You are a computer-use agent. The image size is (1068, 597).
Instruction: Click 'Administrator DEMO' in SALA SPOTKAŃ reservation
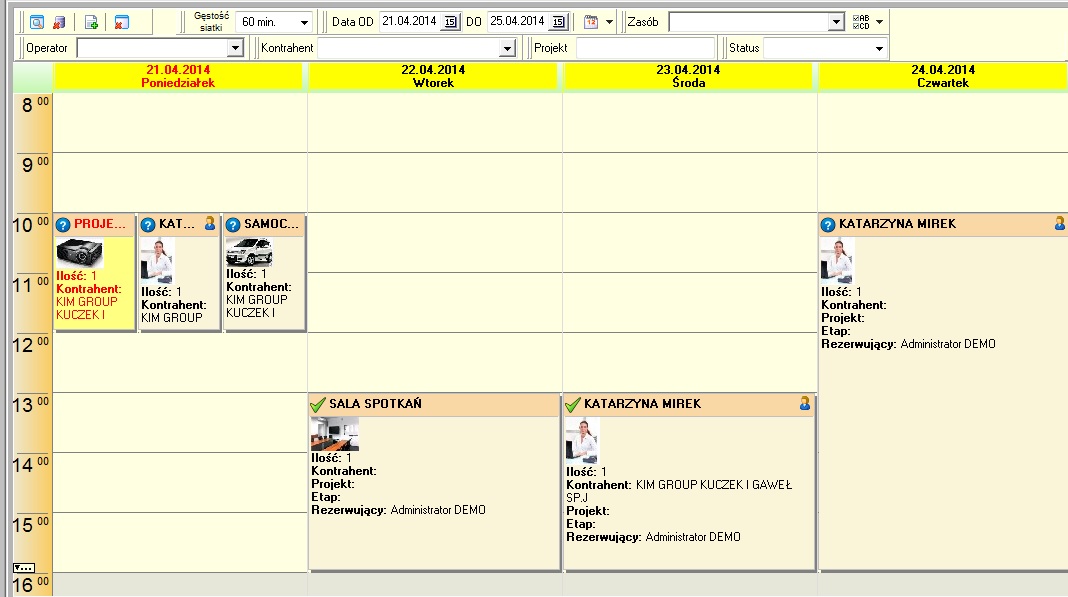[x=438, y=510]
